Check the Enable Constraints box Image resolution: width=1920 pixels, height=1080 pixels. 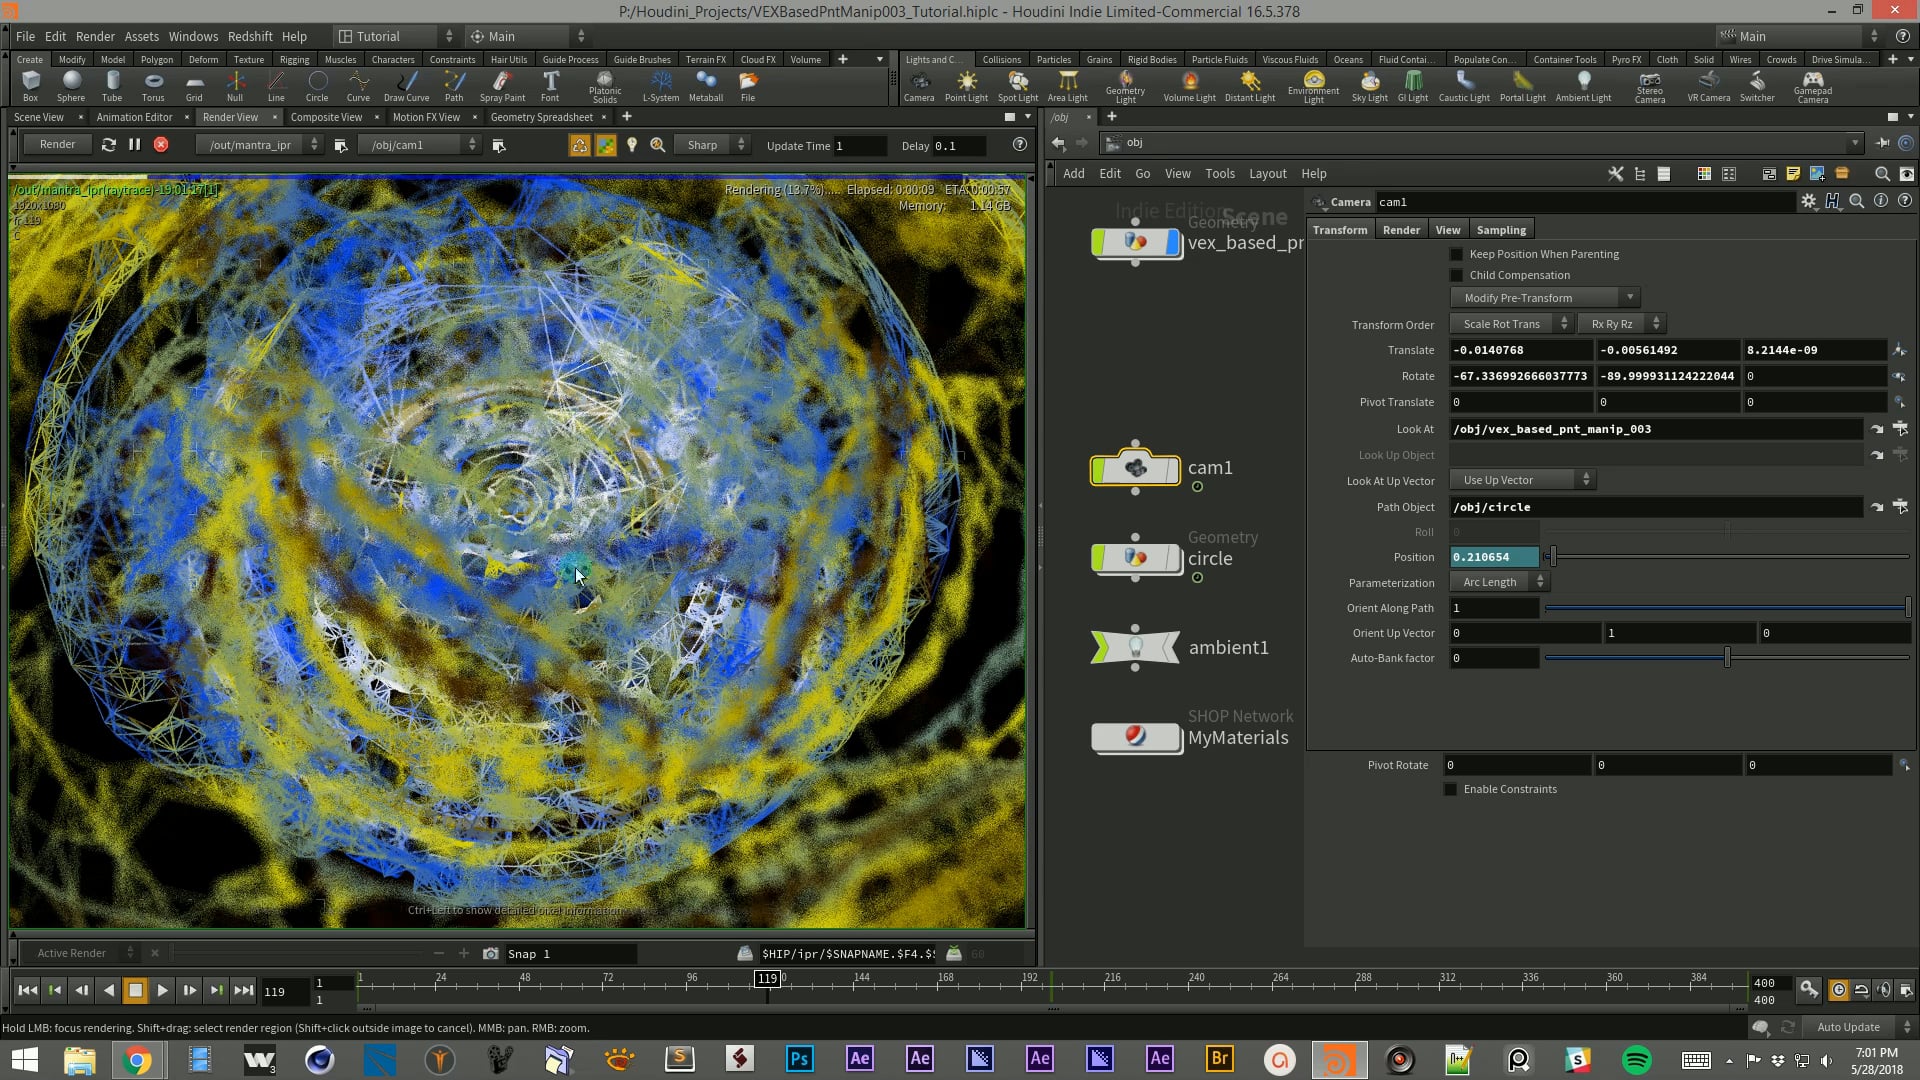[x=1450, y=789]
